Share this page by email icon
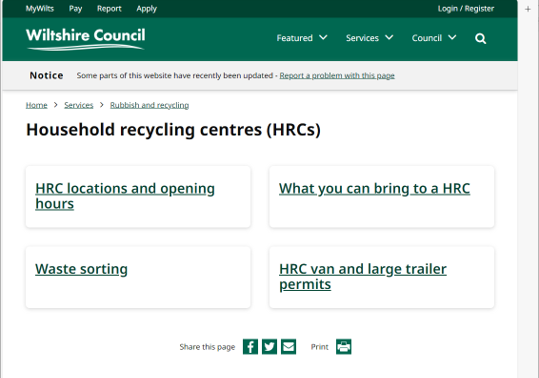Image resolution: width=539 pixels, height=378 pixels. (x=288, y=346)
